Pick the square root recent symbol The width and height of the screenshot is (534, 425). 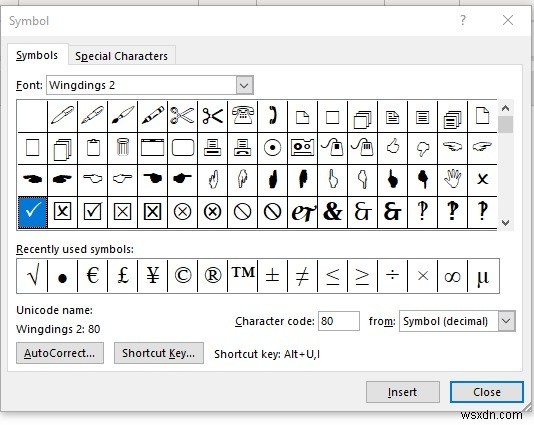(32, 276)
